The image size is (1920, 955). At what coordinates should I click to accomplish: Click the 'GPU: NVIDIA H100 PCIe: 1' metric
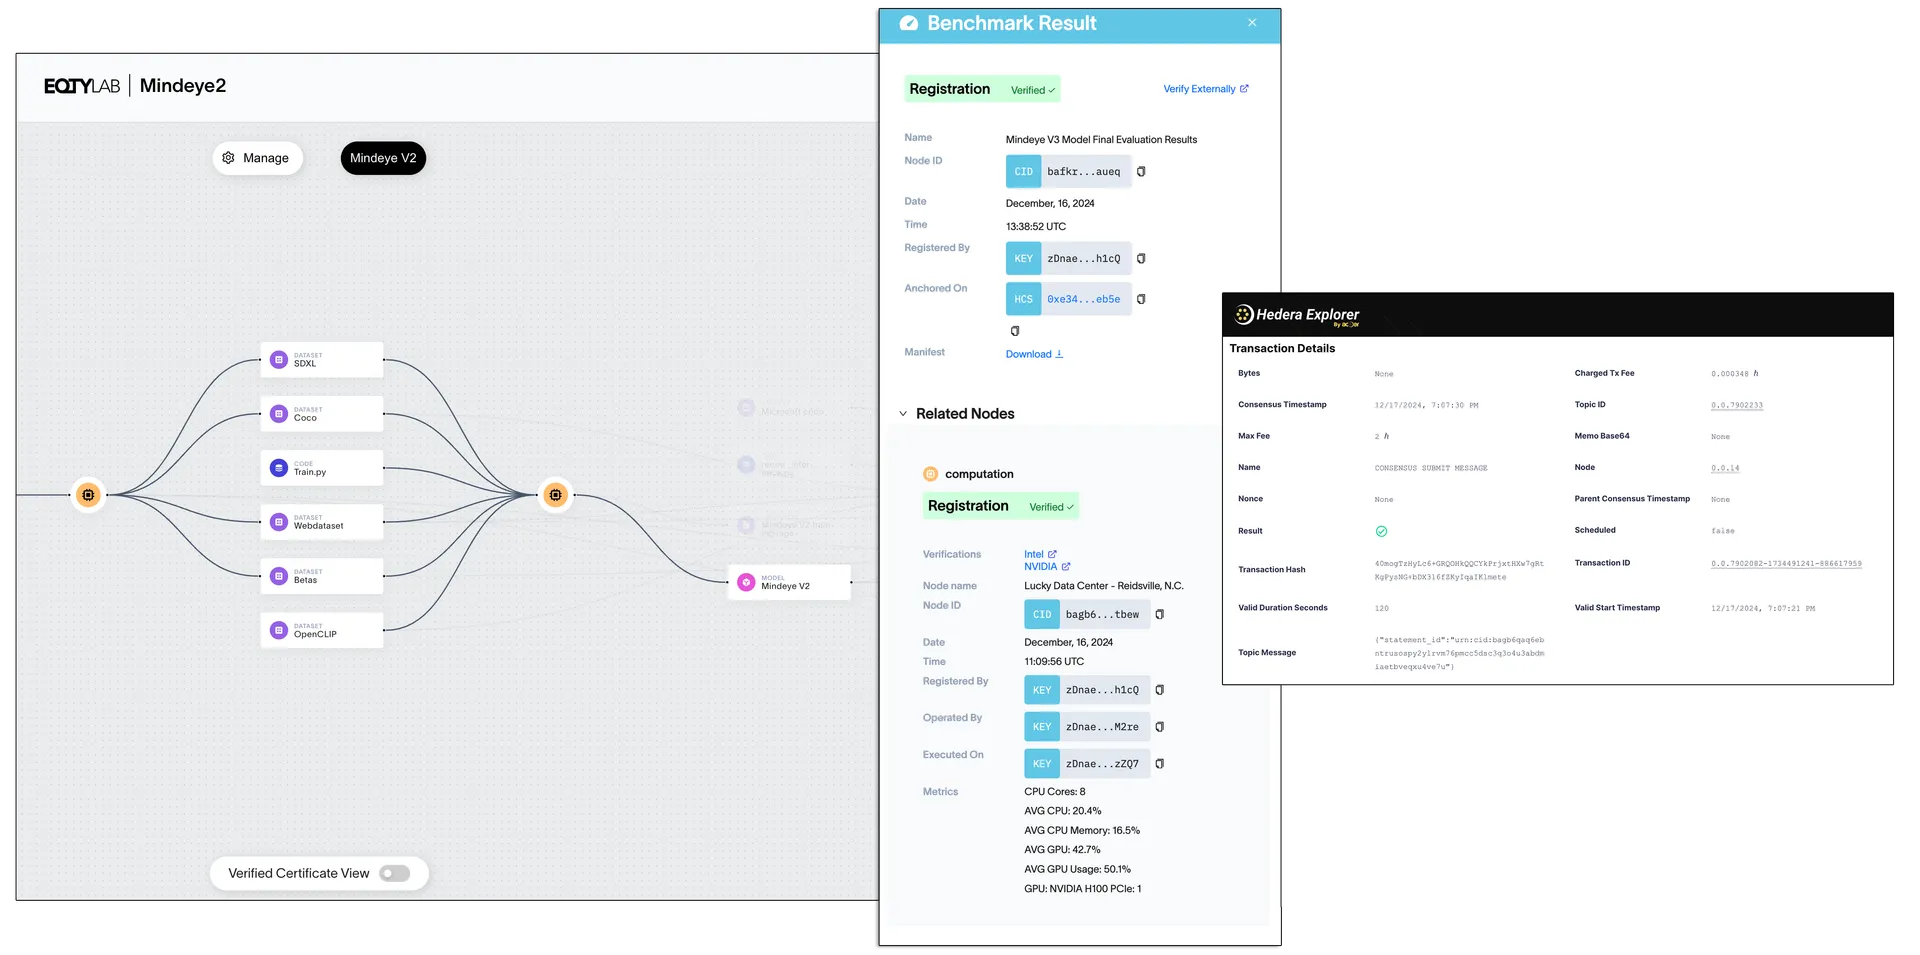click(x=1083, y=889)
